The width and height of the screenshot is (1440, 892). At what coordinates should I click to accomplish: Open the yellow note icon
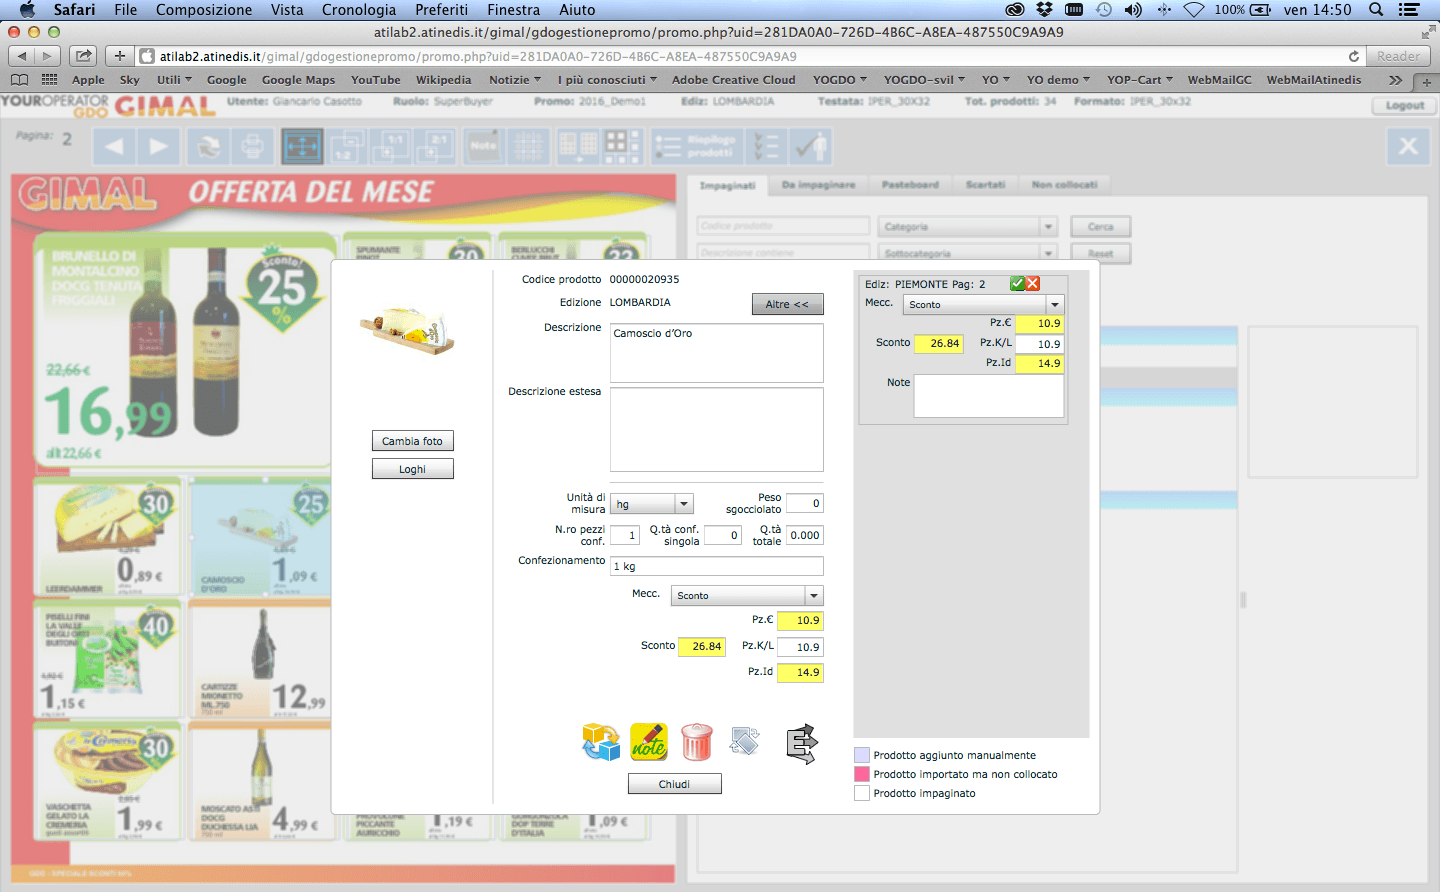[649, 743]
